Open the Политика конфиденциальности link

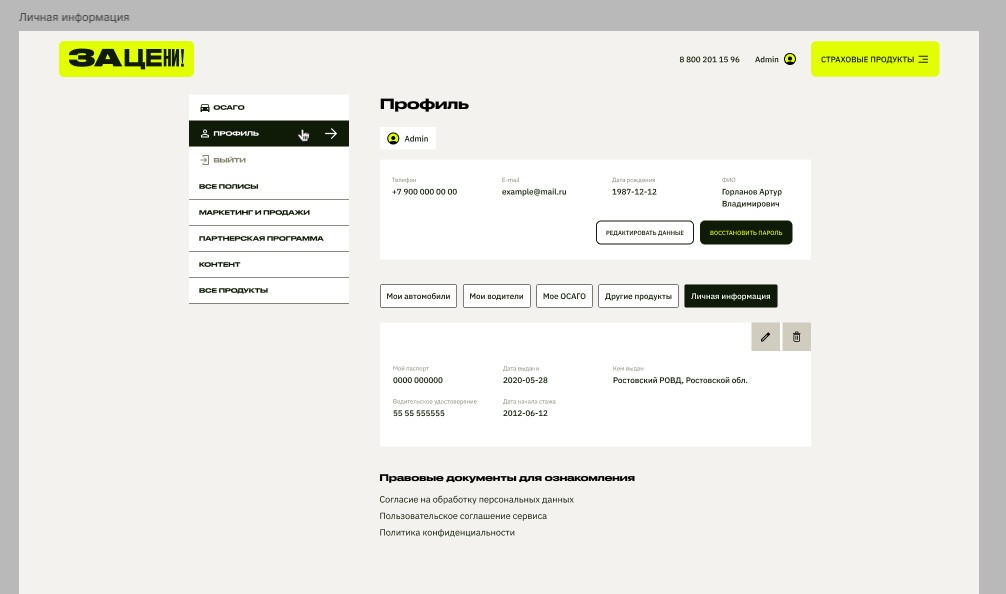pyautogui.click(x=447, y=532)
